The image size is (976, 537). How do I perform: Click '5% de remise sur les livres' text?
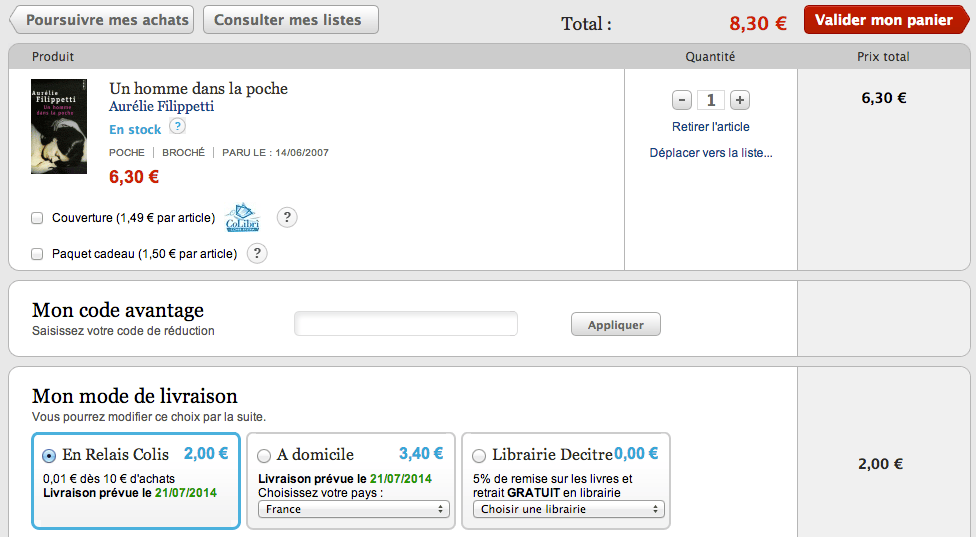(553, 479)
